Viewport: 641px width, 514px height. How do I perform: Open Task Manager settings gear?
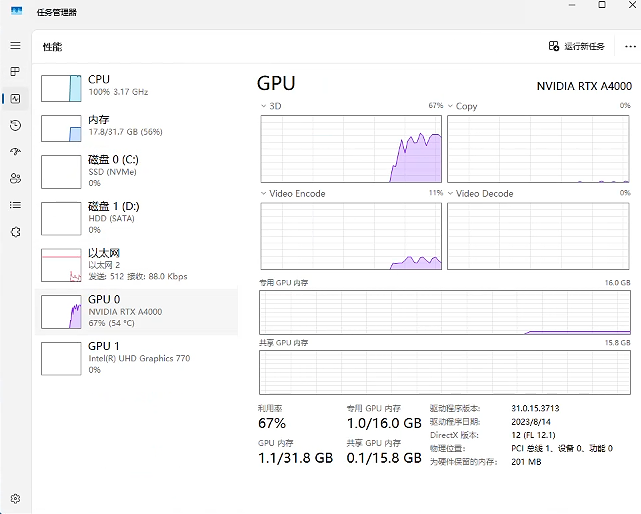coord(15,498)
